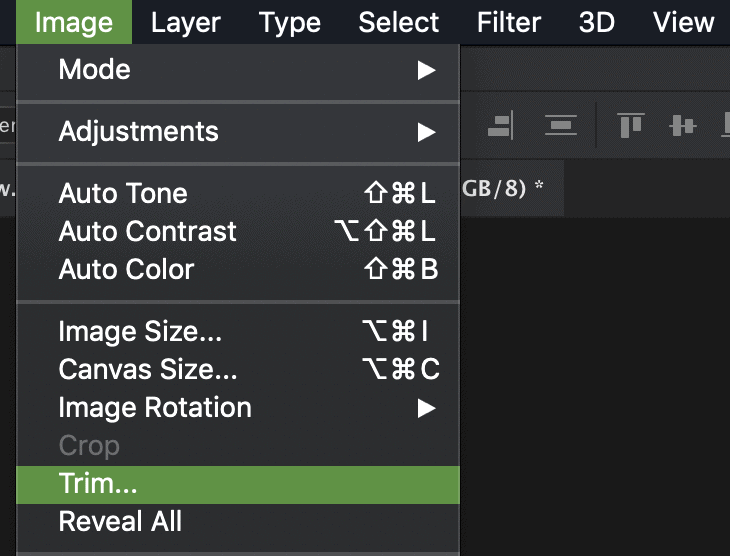Open the View menu
This screenshot has width=730, height=556.
[x=684, y=22]
